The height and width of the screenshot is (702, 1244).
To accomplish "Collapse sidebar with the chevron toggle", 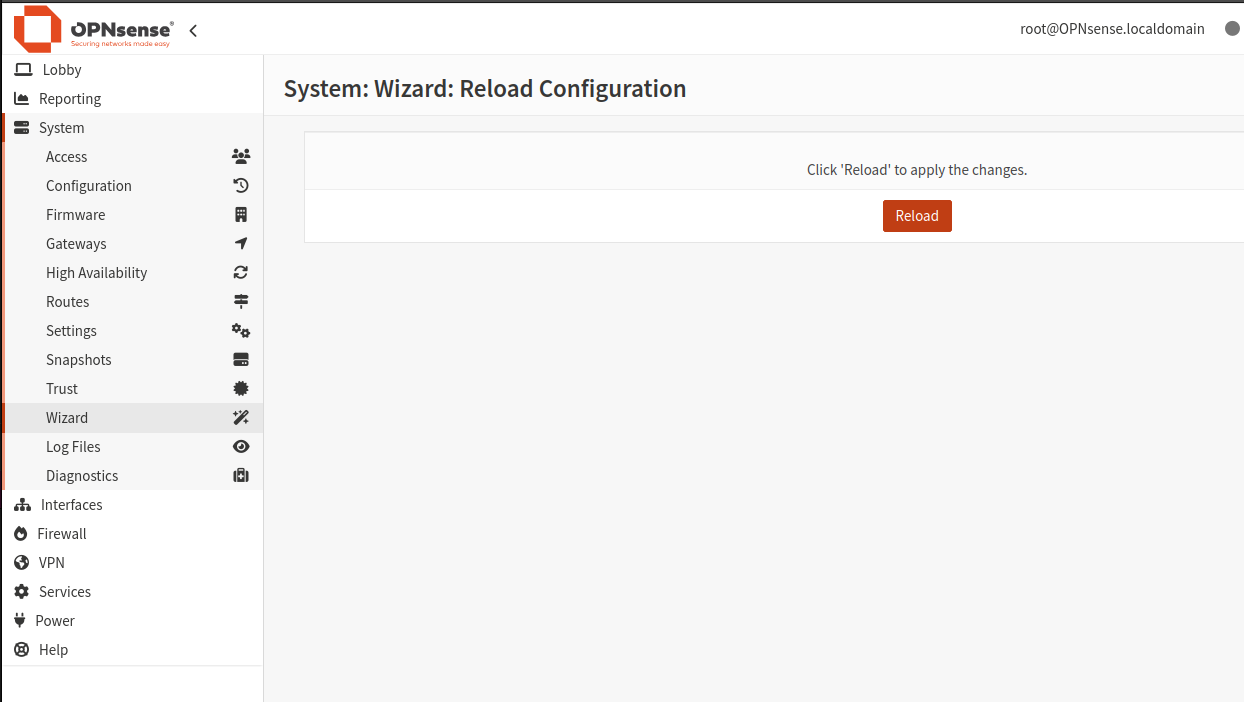I will coord(193,30).
